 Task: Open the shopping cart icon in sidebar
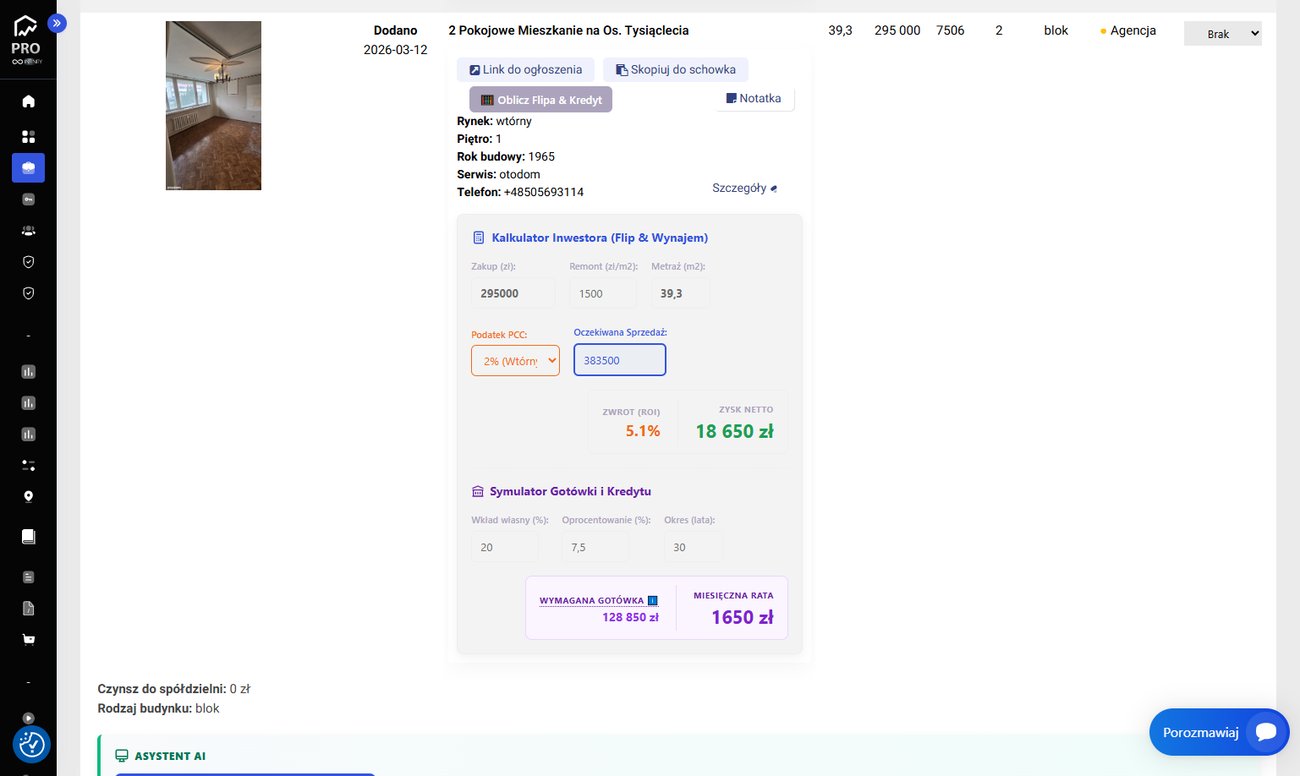click(x=28, y=639)
